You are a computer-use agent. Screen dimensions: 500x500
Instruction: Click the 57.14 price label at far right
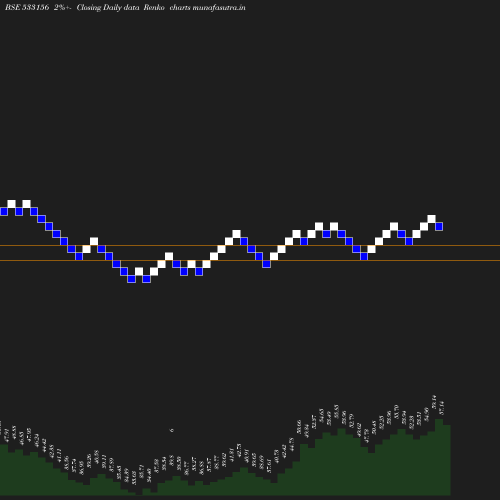(442, 408)
